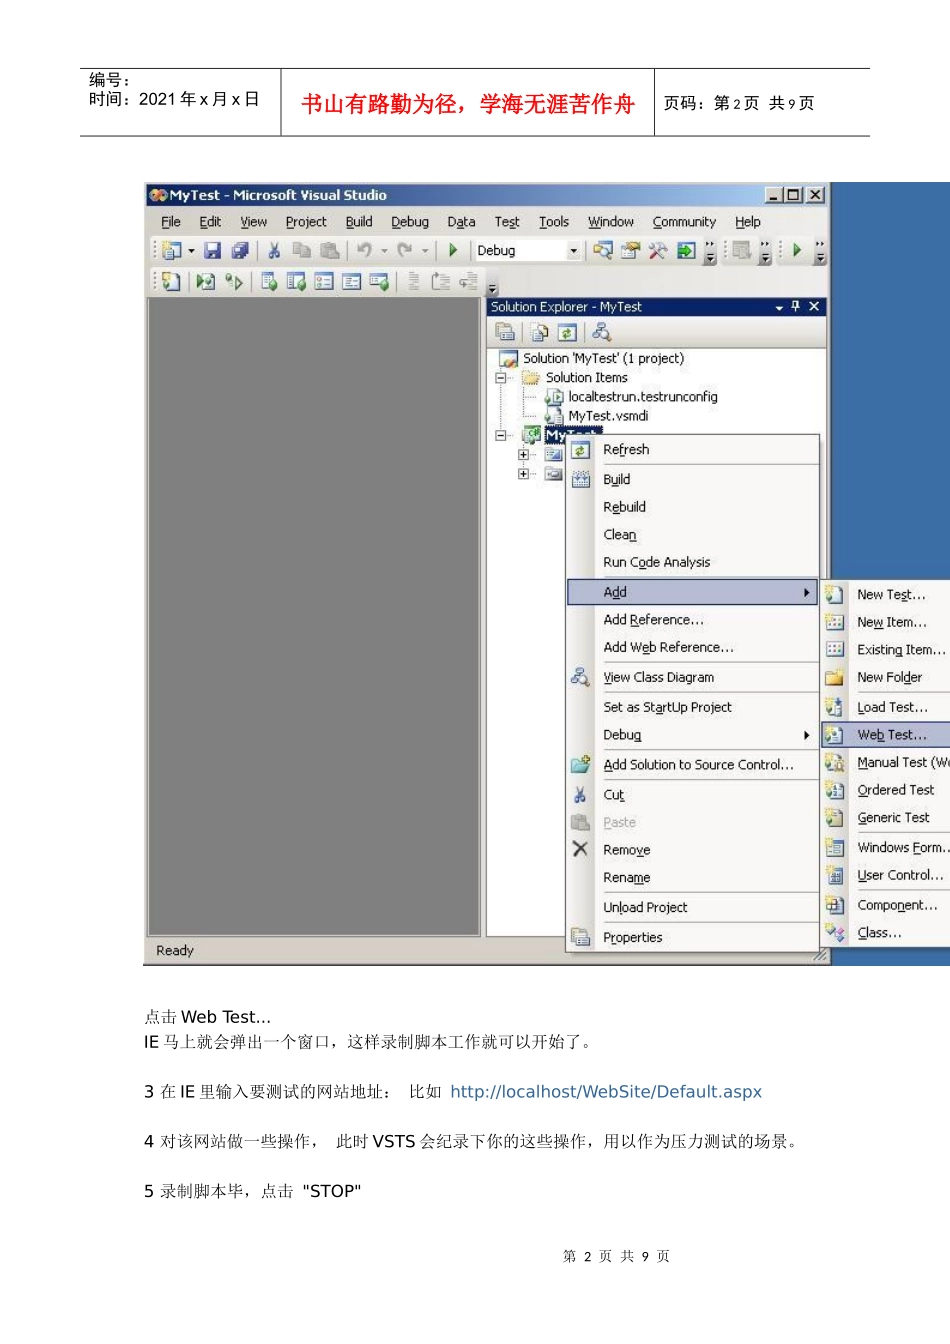Image resolution: width=950 pixels, height=1344 pixels.
Task: Pin the Solution Explorer panel with pushpin
Action: pos(796,306)
